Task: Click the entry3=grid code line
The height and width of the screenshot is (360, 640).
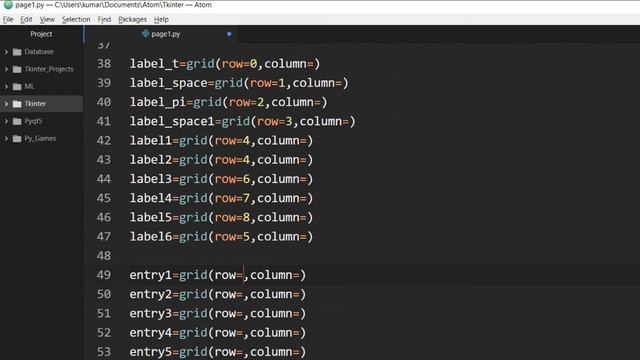Action: pos(218,313)
